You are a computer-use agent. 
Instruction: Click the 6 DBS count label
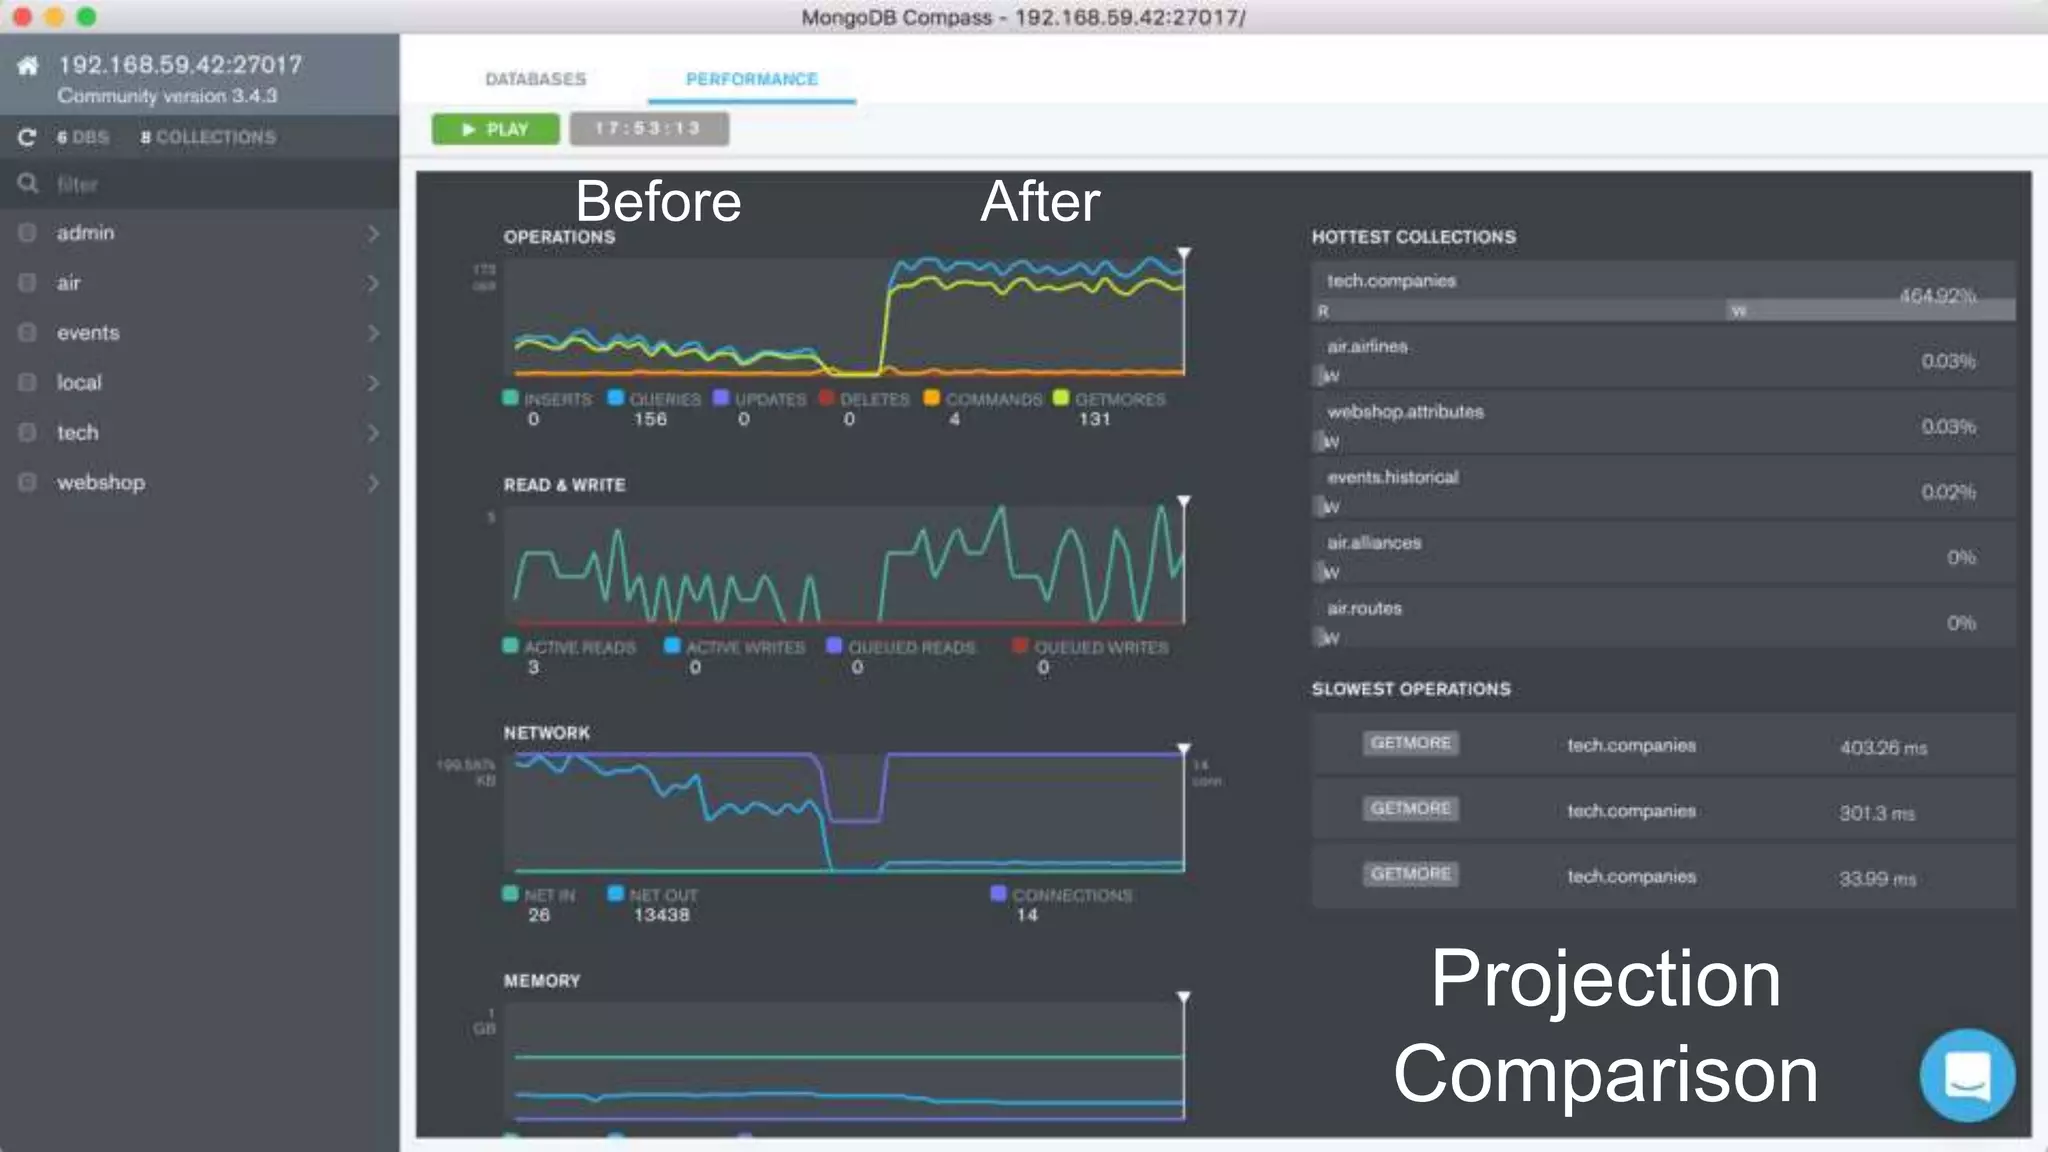[83, 137]
